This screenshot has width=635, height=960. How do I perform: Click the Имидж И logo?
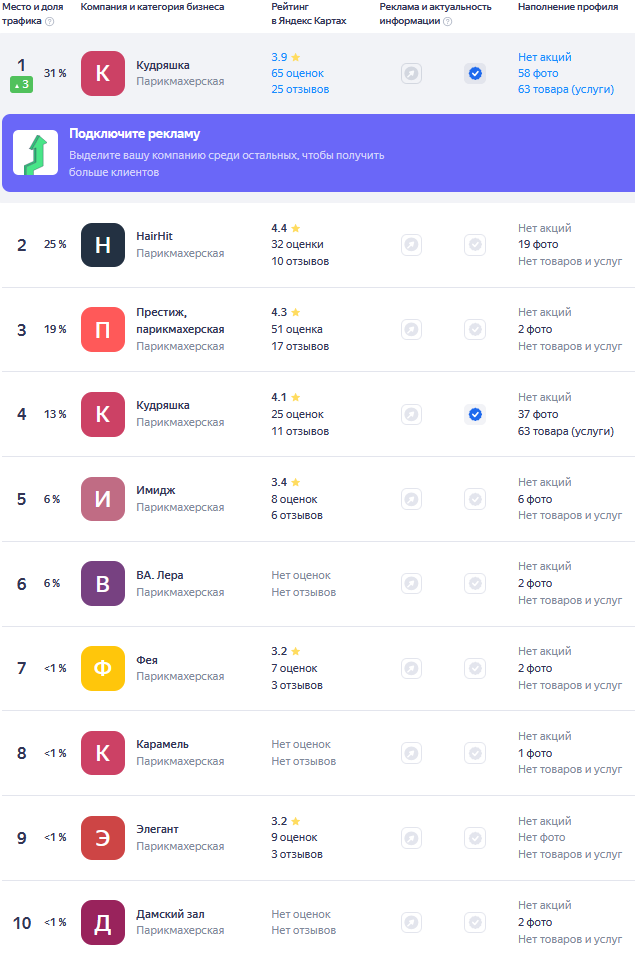point(103,499)
